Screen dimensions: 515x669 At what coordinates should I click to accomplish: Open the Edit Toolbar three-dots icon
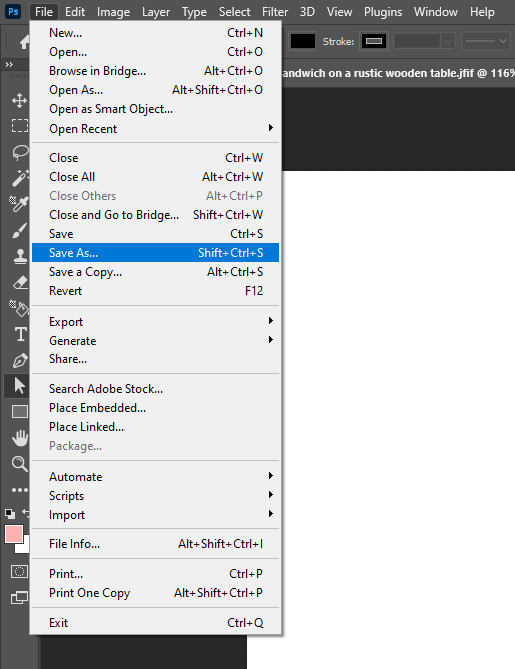(20, 490)
